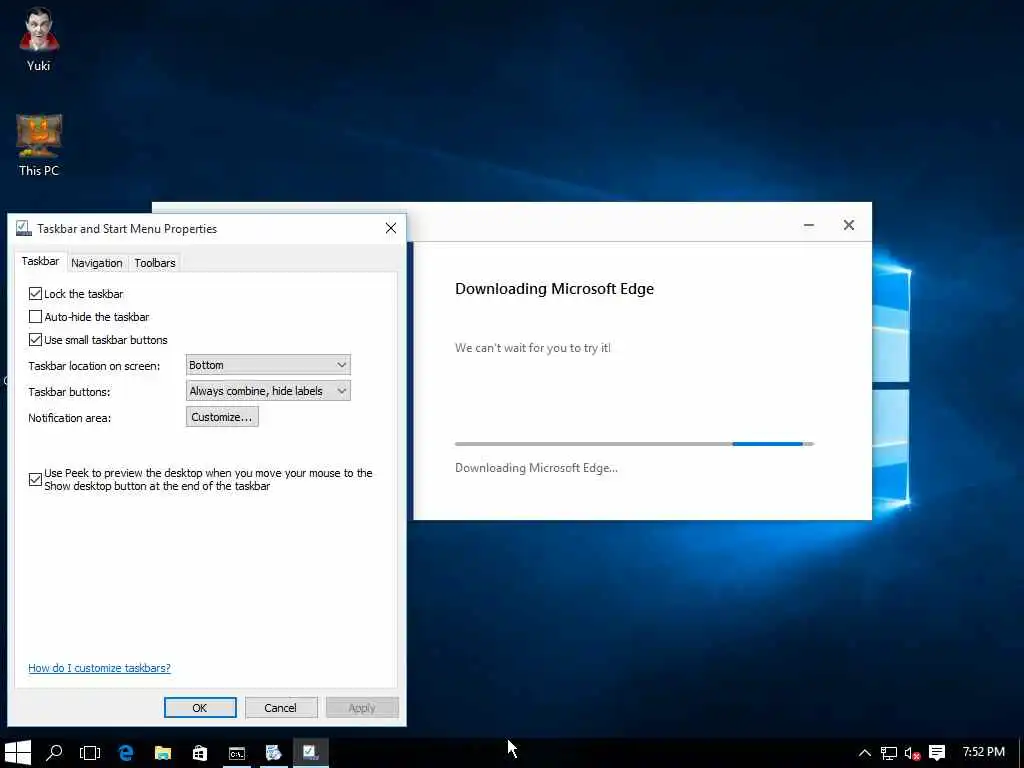Click the 'Downloading Microsoft Edge...' status text
The height and width of the screenshot is (768, 1024).
[x=536, y=468]
